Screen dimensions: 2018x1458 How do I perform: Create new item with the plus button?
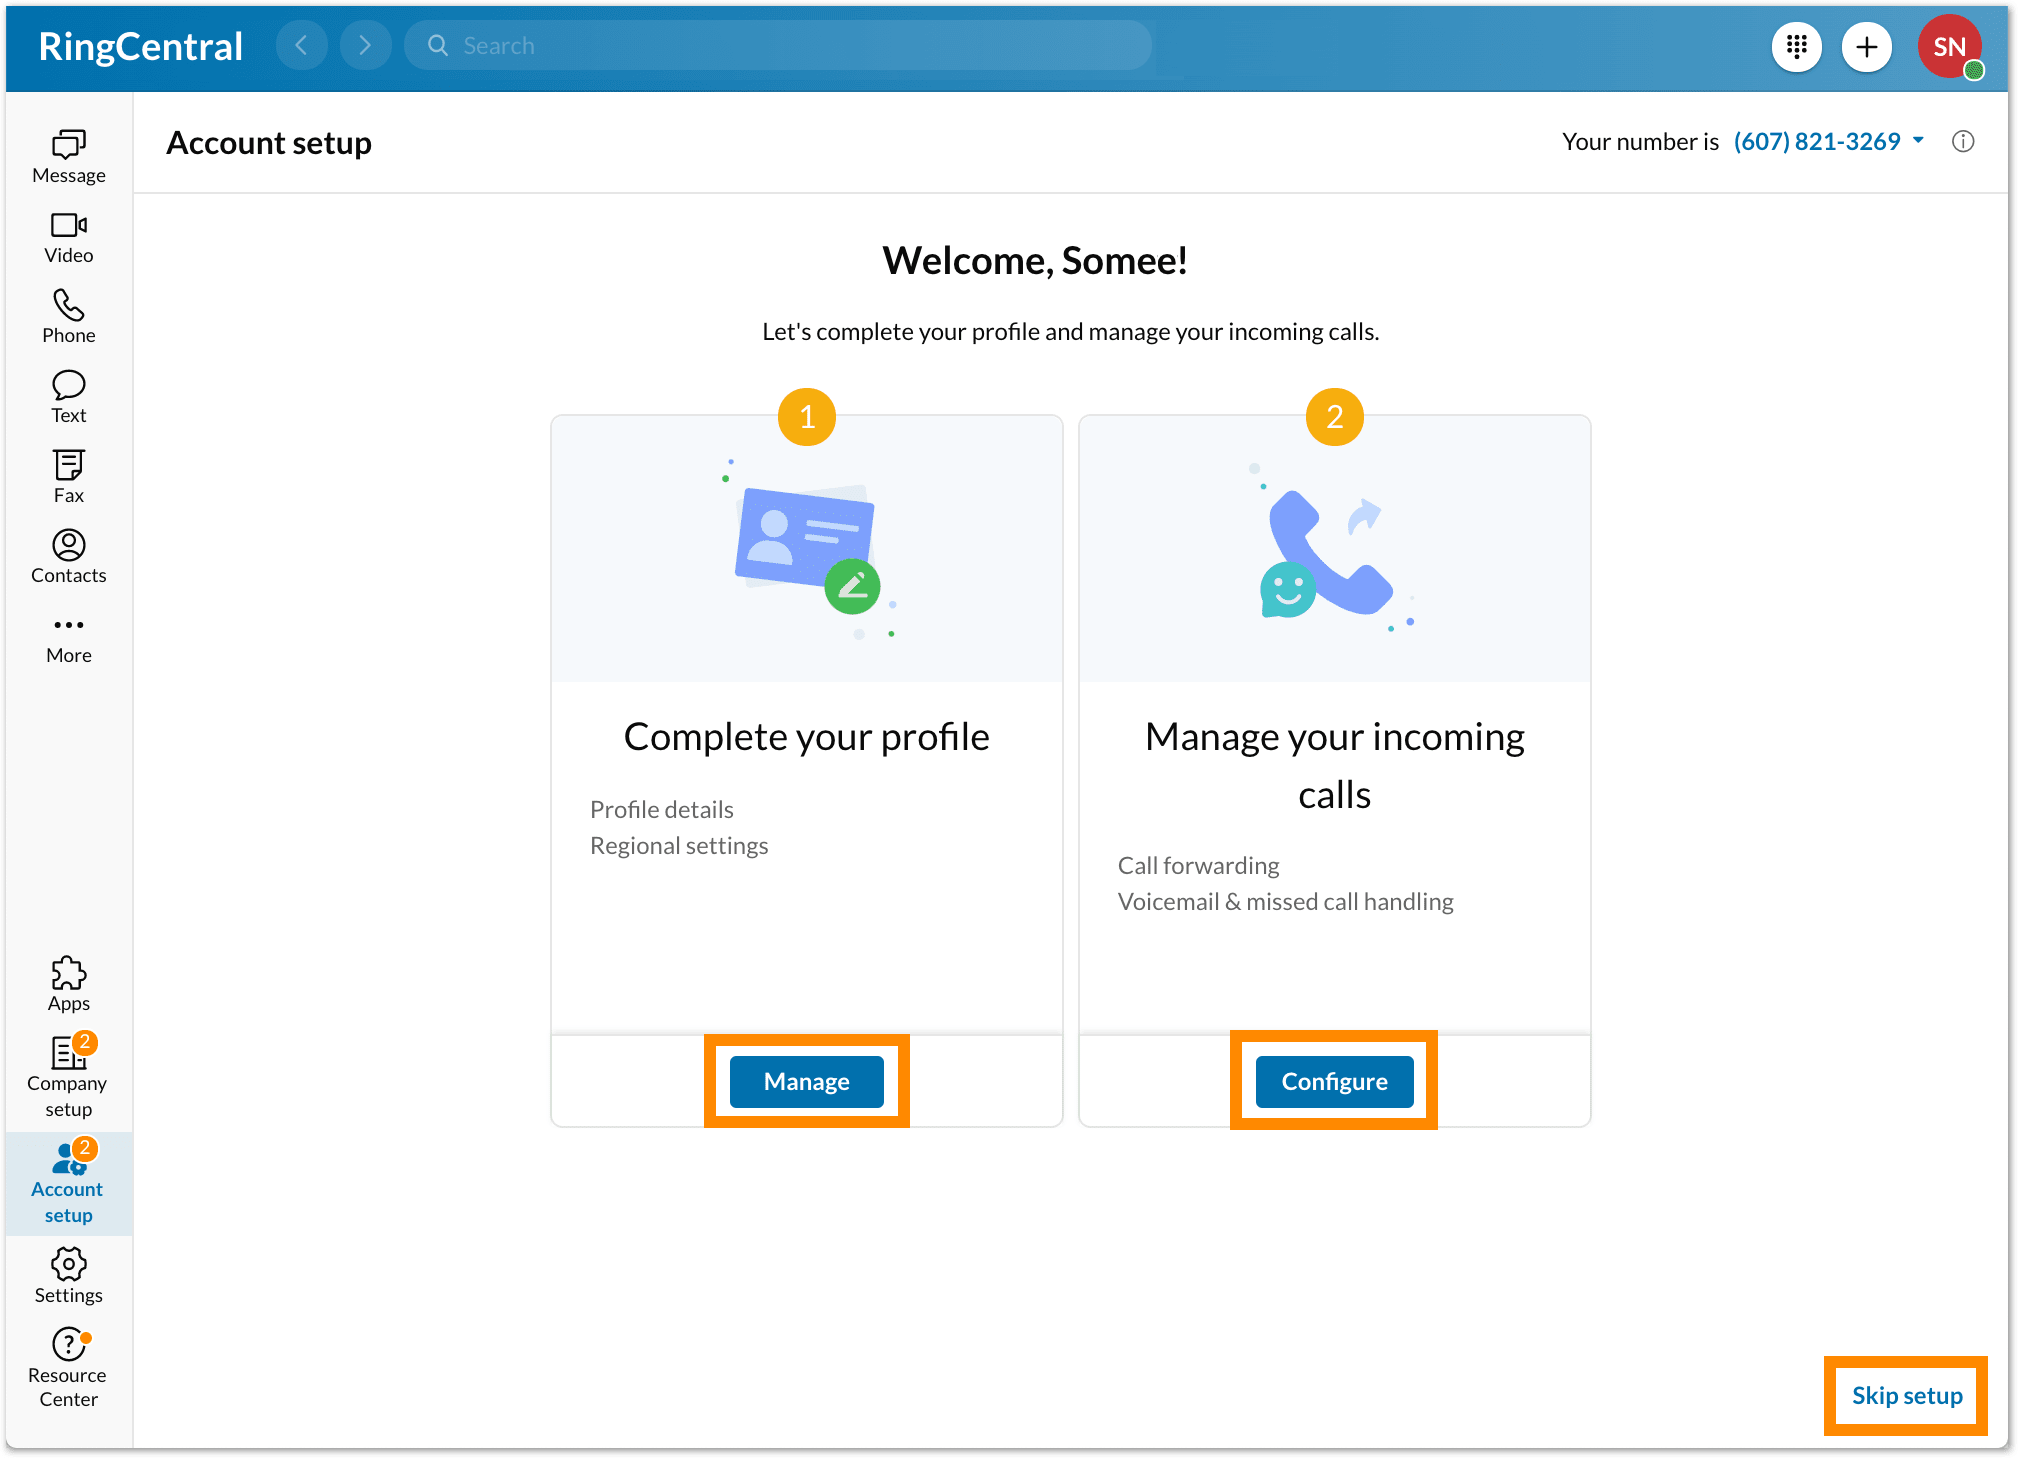coord(1867,46)
